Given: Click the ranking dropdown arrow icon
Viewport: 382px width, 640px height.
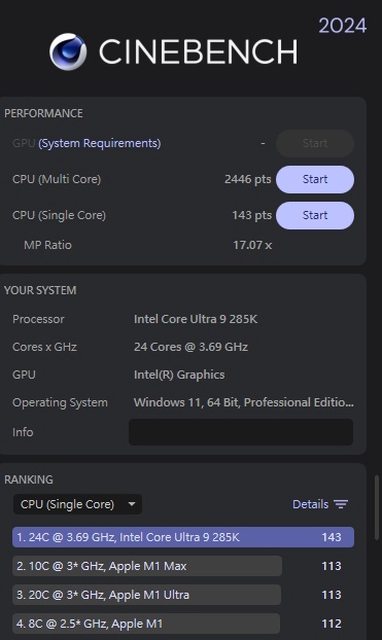Looking at the screenshot, I should 132,504.
